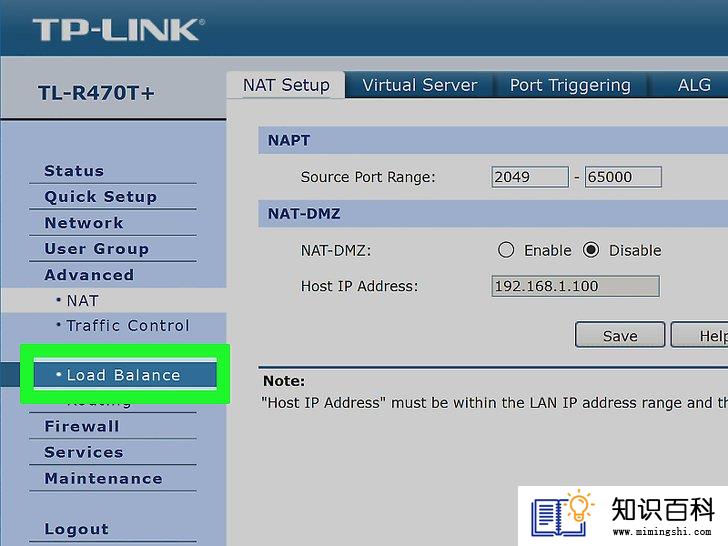Select the NAT-DMZ Disable radio button

pyautogui.click(x=591, y=250)
